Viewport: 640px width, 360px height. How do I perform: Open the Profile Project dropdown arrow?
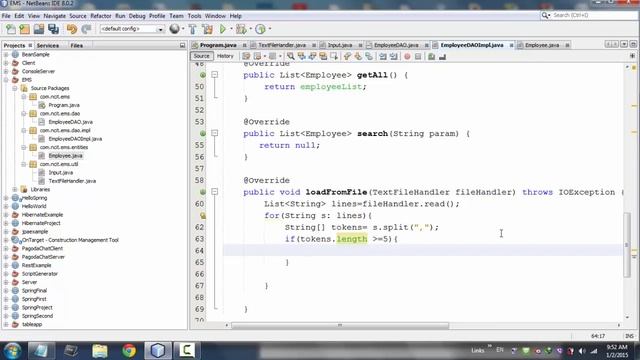coord(270,29)
